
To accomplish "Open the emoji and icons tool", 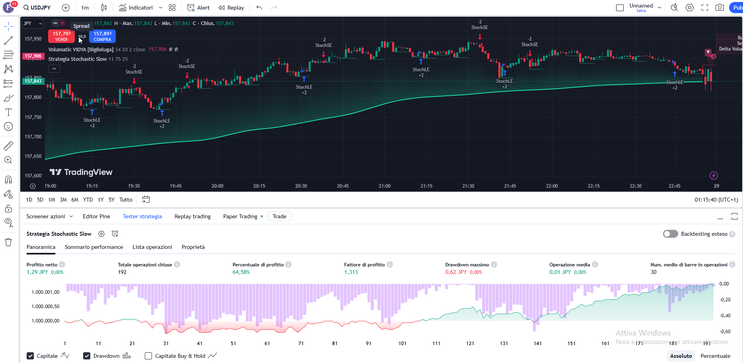I will (8, 127).
